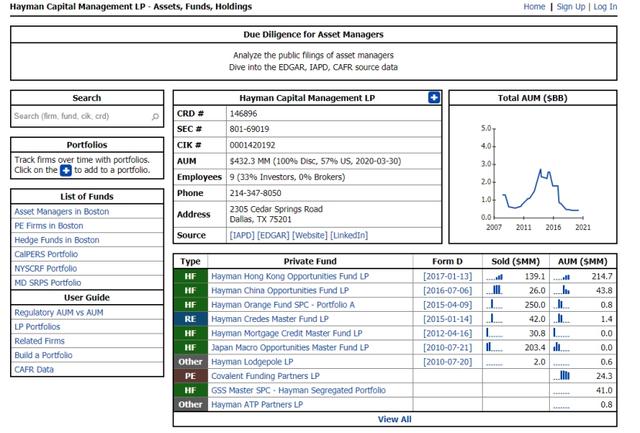Click View All private funds

394,419
